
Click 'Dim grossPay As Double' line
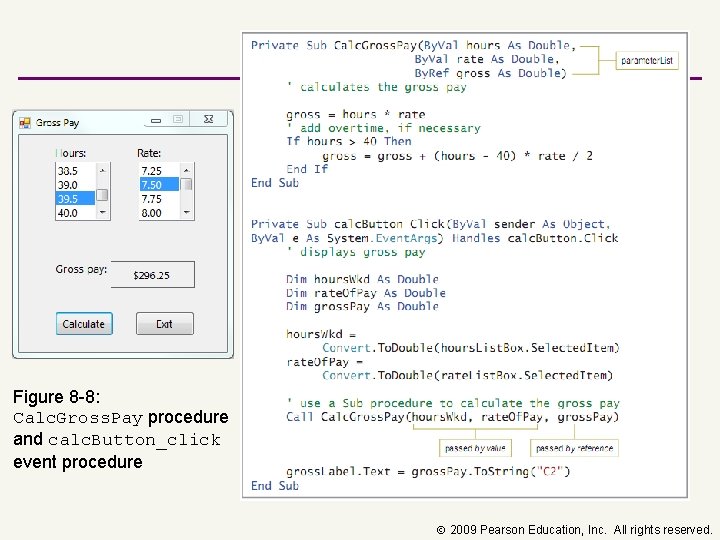point(362,306)
